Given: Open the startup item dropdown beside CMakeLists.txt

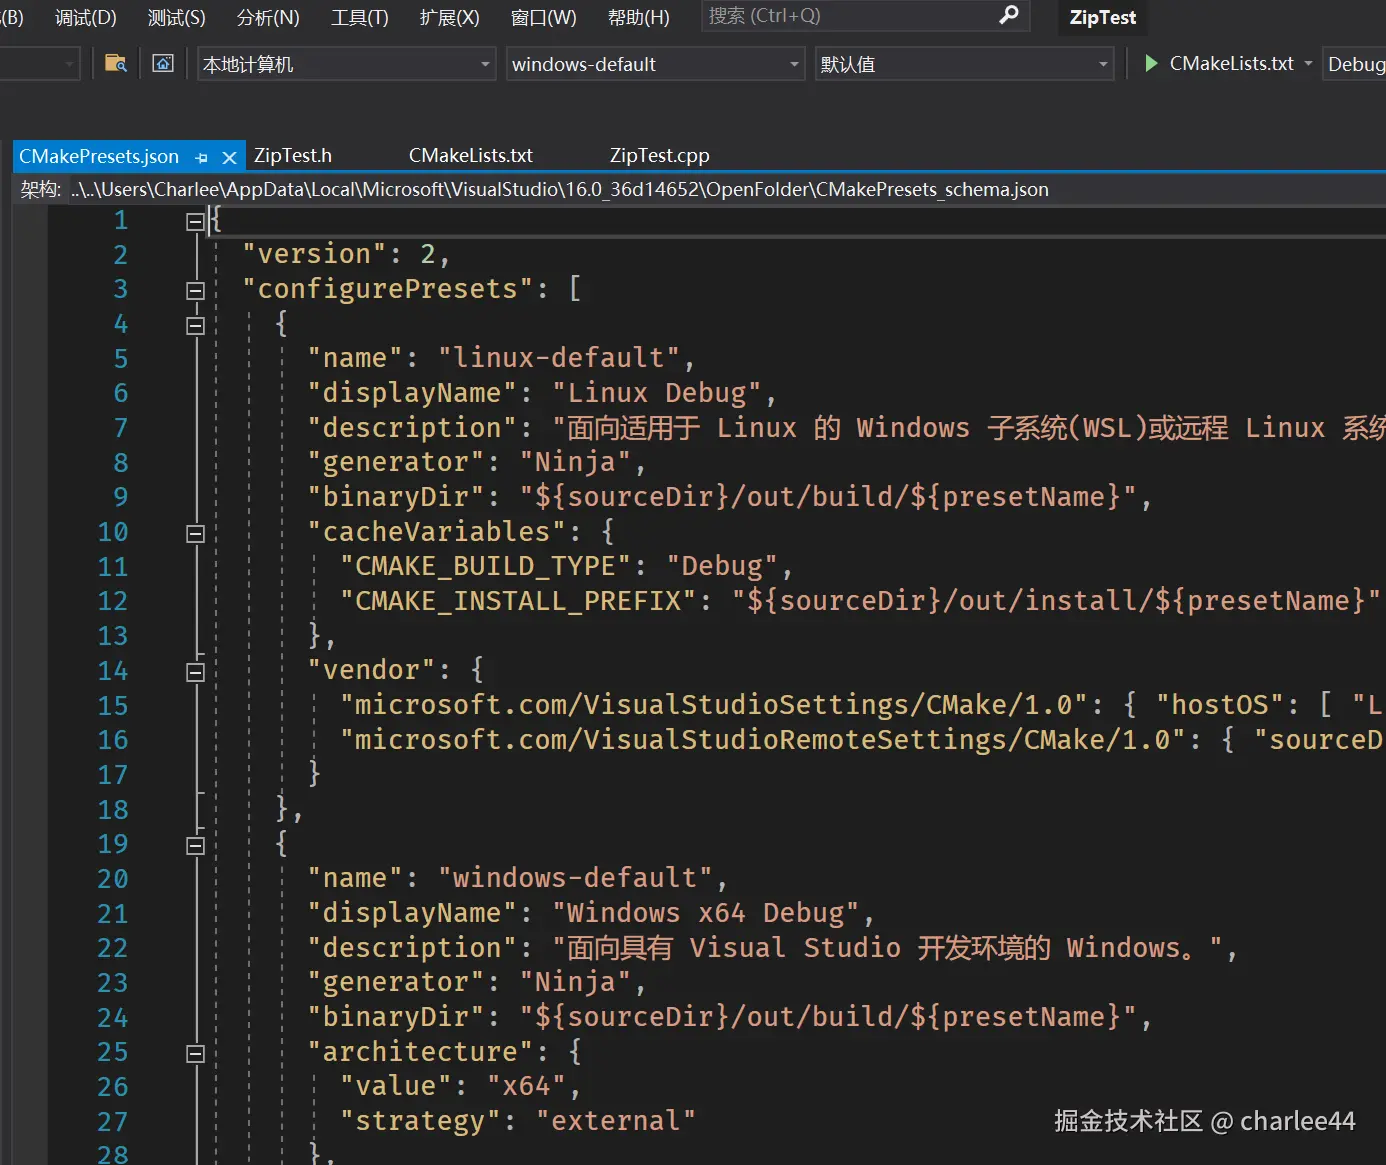Looking at the screenshot, I should 1306,63.
